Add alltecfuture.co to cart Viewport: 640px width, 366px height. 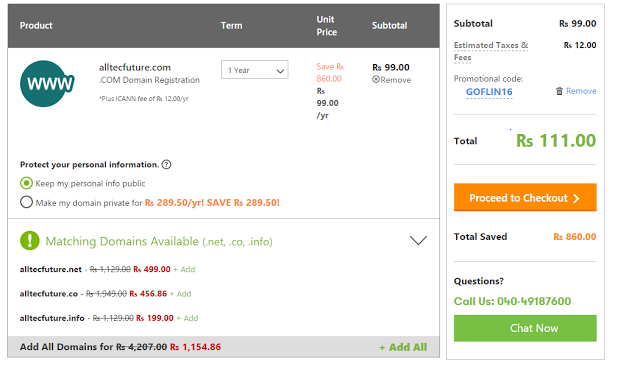point(180,294)
